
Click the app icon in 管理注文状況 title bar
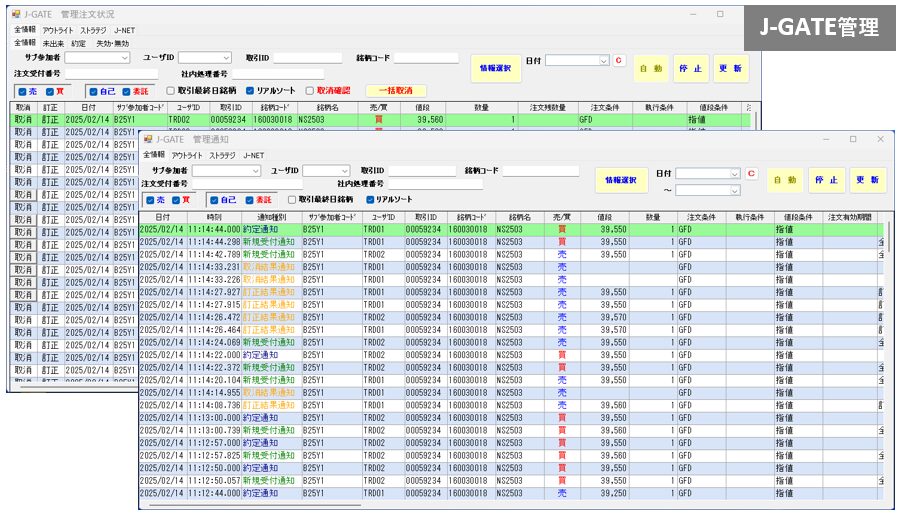click(16, 14)
